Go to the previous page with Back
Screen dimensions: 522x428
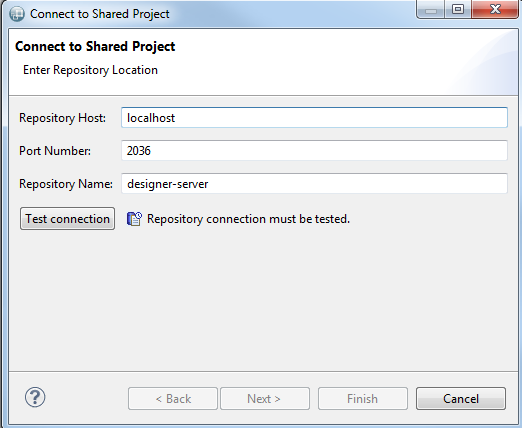tap(173, 398)
